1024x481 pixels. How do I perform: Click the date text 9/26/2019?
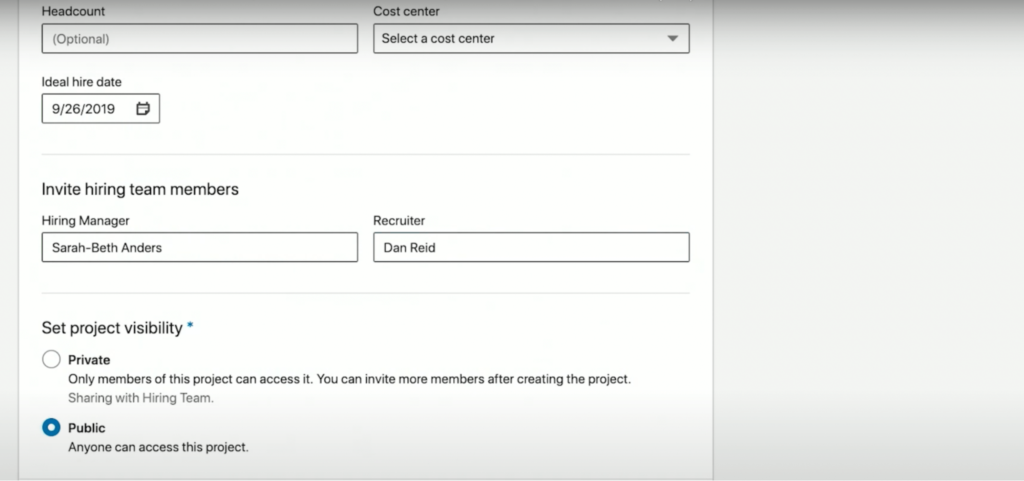click(x=84, y=109)
